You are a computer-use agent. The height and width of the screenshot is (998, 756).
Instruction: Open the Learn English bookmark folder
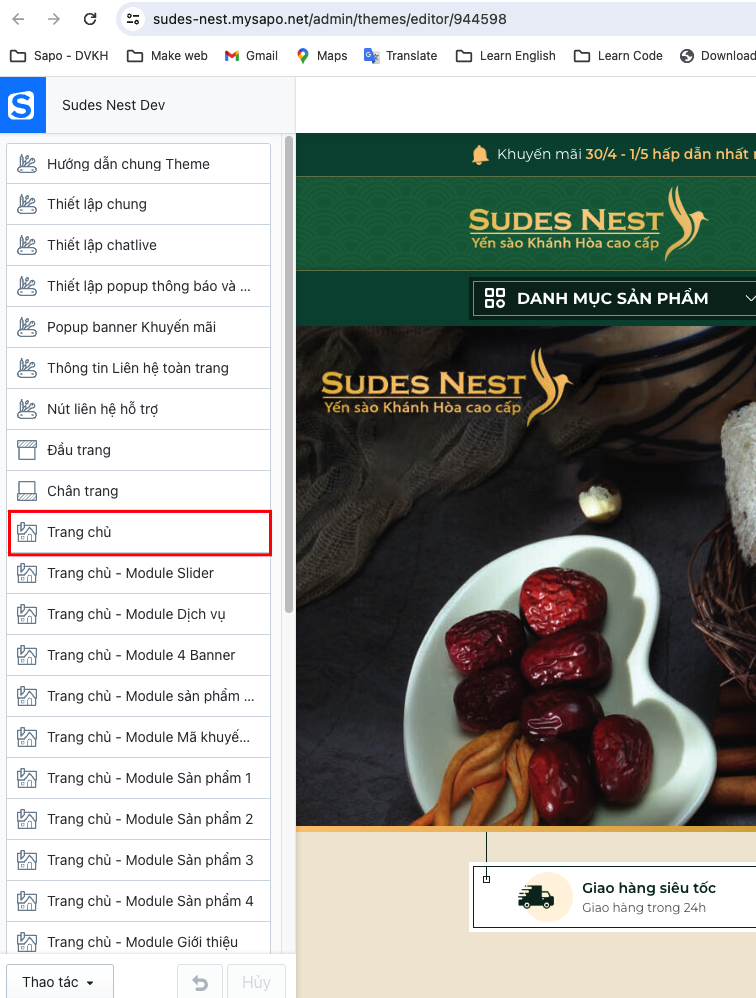(x=506, y=56)
